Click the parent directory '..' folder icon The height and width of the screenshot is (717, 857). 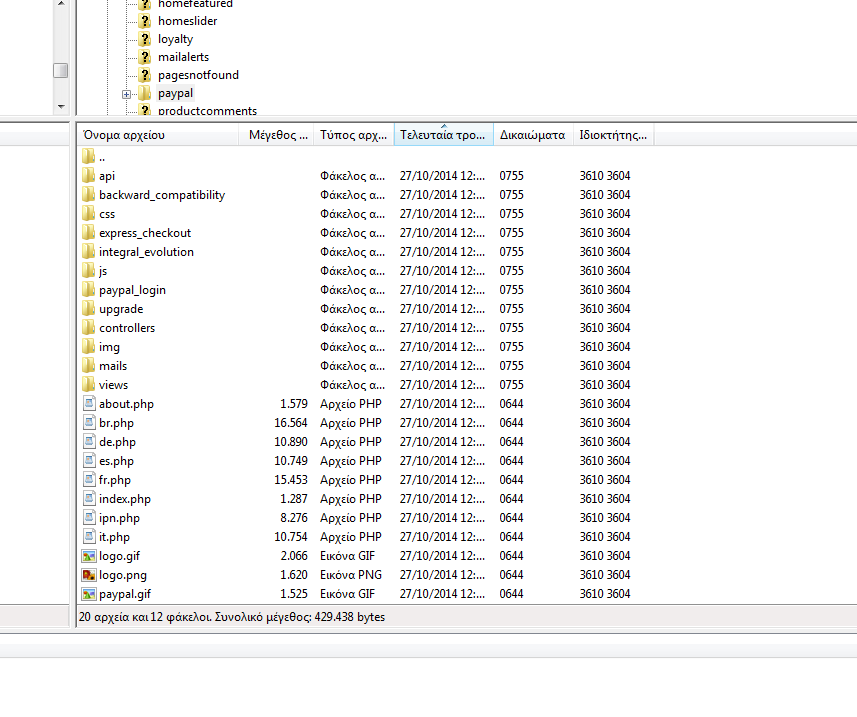click(x=89, y=156)
